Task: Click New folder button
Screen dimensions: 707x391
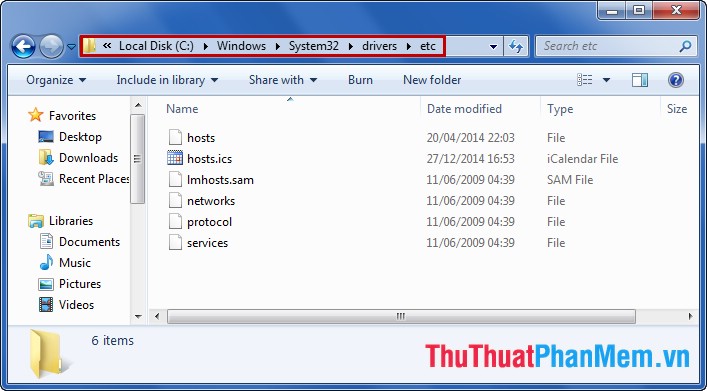Action: [x=432, y=80]
